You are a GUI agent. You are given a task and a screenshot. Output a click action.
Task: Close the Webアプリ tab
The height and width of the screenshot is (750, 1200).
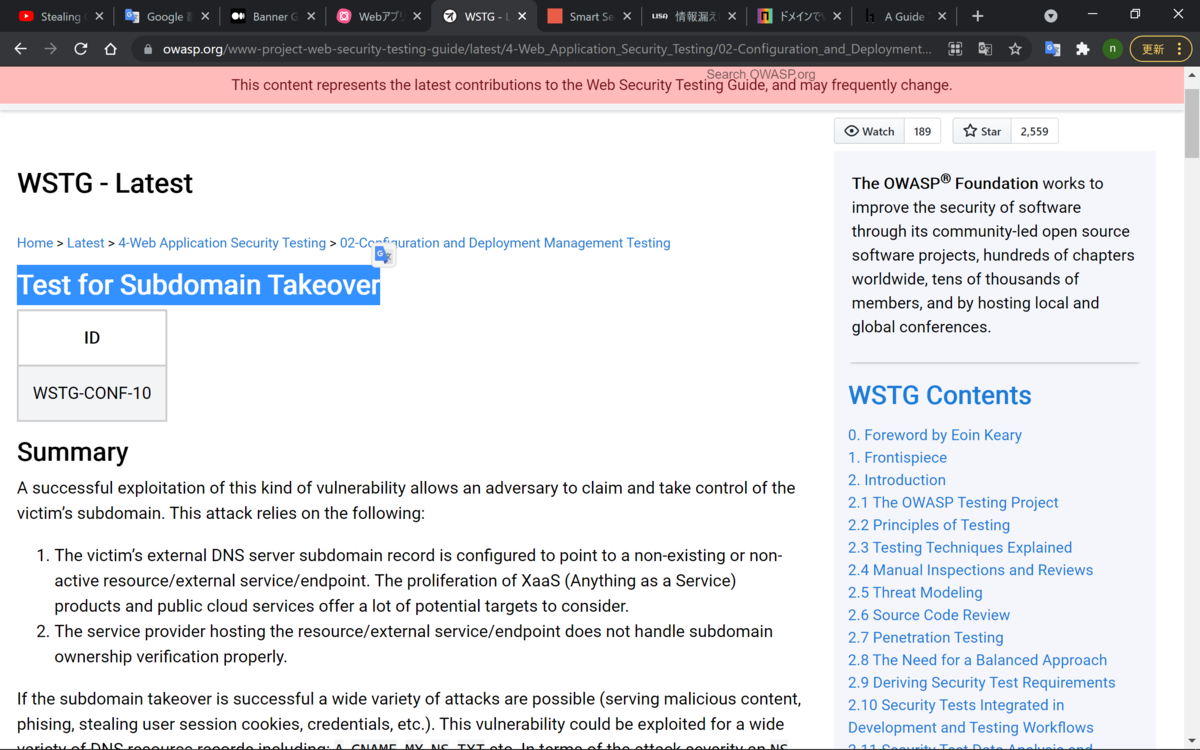[417, 16]
